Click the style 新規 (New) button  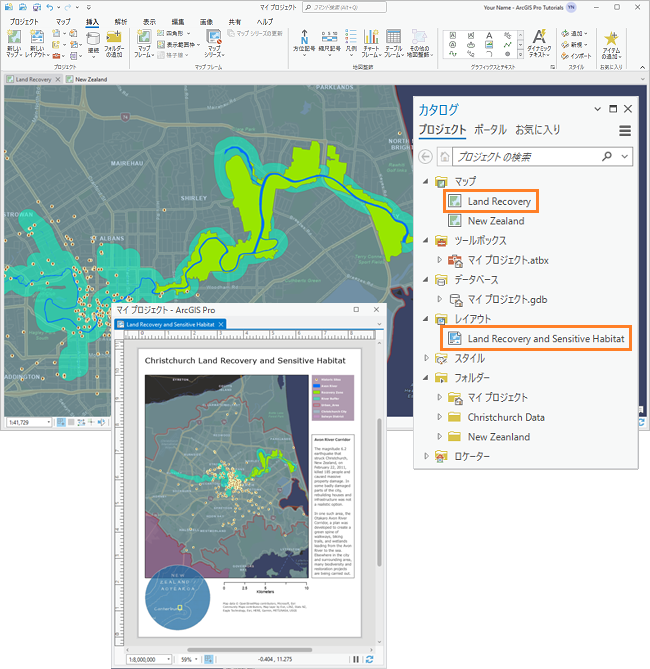click(574, 44)
